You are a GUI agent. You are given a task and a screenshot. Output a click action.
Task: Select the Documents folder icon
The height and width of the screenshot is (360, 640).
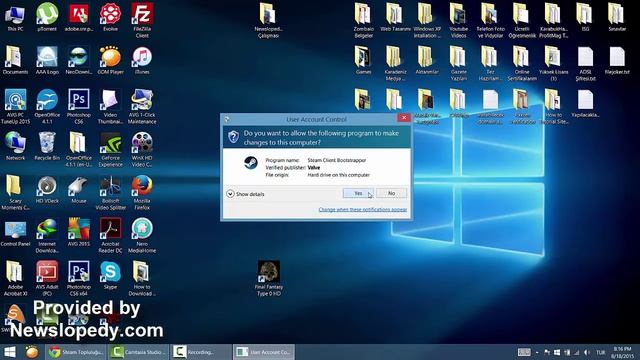tap(15, 60)
